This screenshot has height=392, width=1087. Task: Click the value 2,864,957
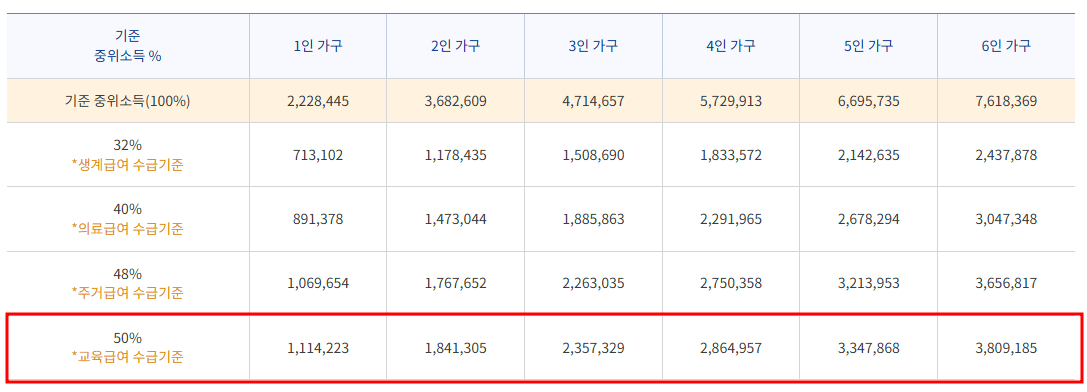tap(731, 348)
